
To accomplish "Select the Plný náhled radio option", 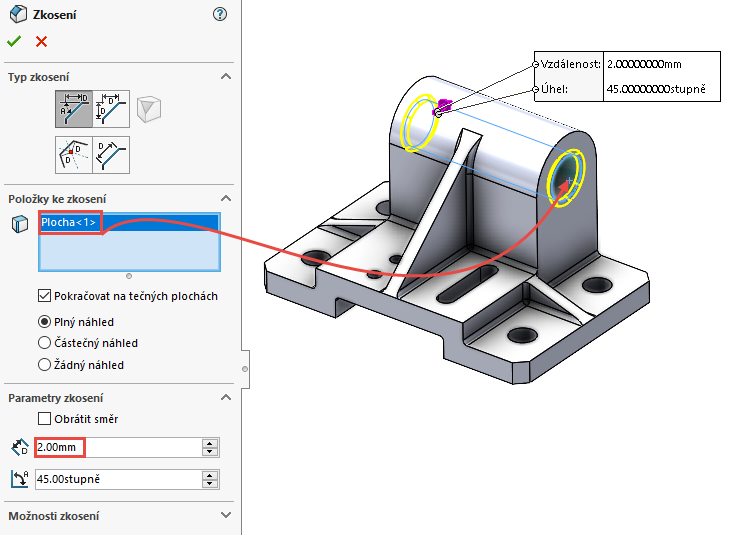I will coord(44,322).
